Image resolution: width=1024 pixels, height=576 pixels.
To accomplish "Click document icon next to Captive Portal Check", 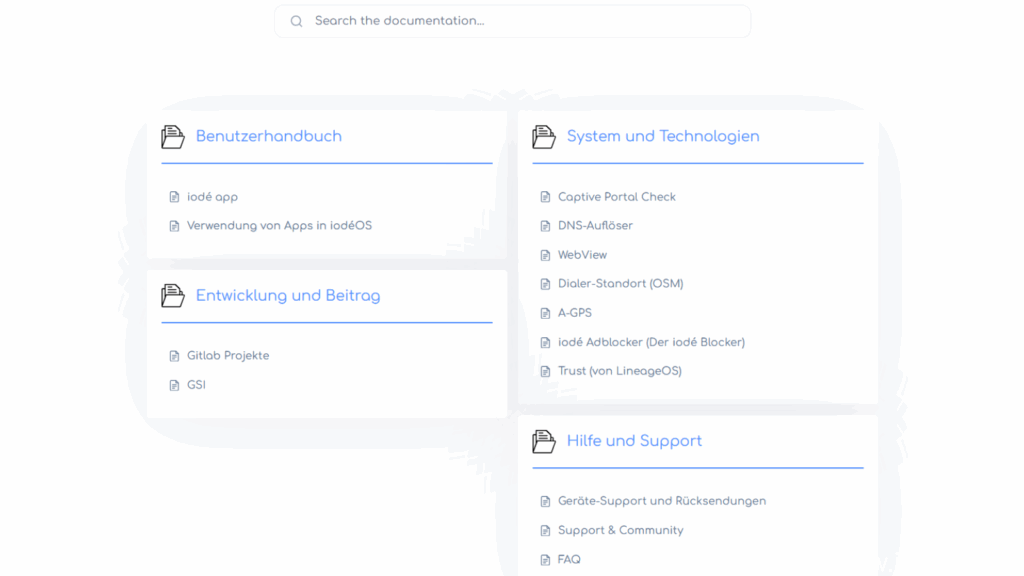I will [x=545, y=197].
